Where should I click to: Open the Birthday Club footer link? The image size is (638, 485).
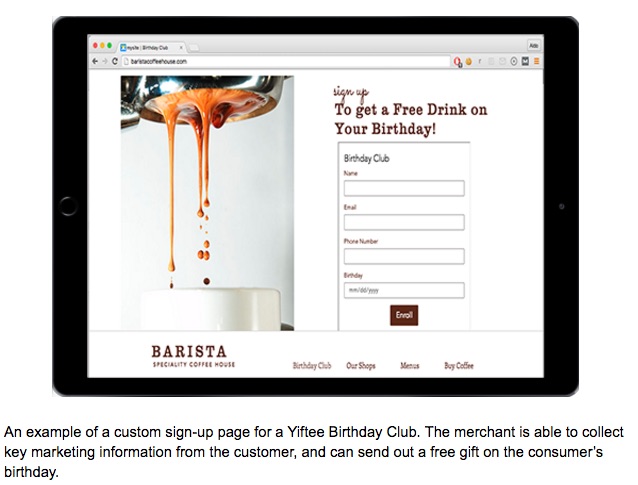coord(312,366)
